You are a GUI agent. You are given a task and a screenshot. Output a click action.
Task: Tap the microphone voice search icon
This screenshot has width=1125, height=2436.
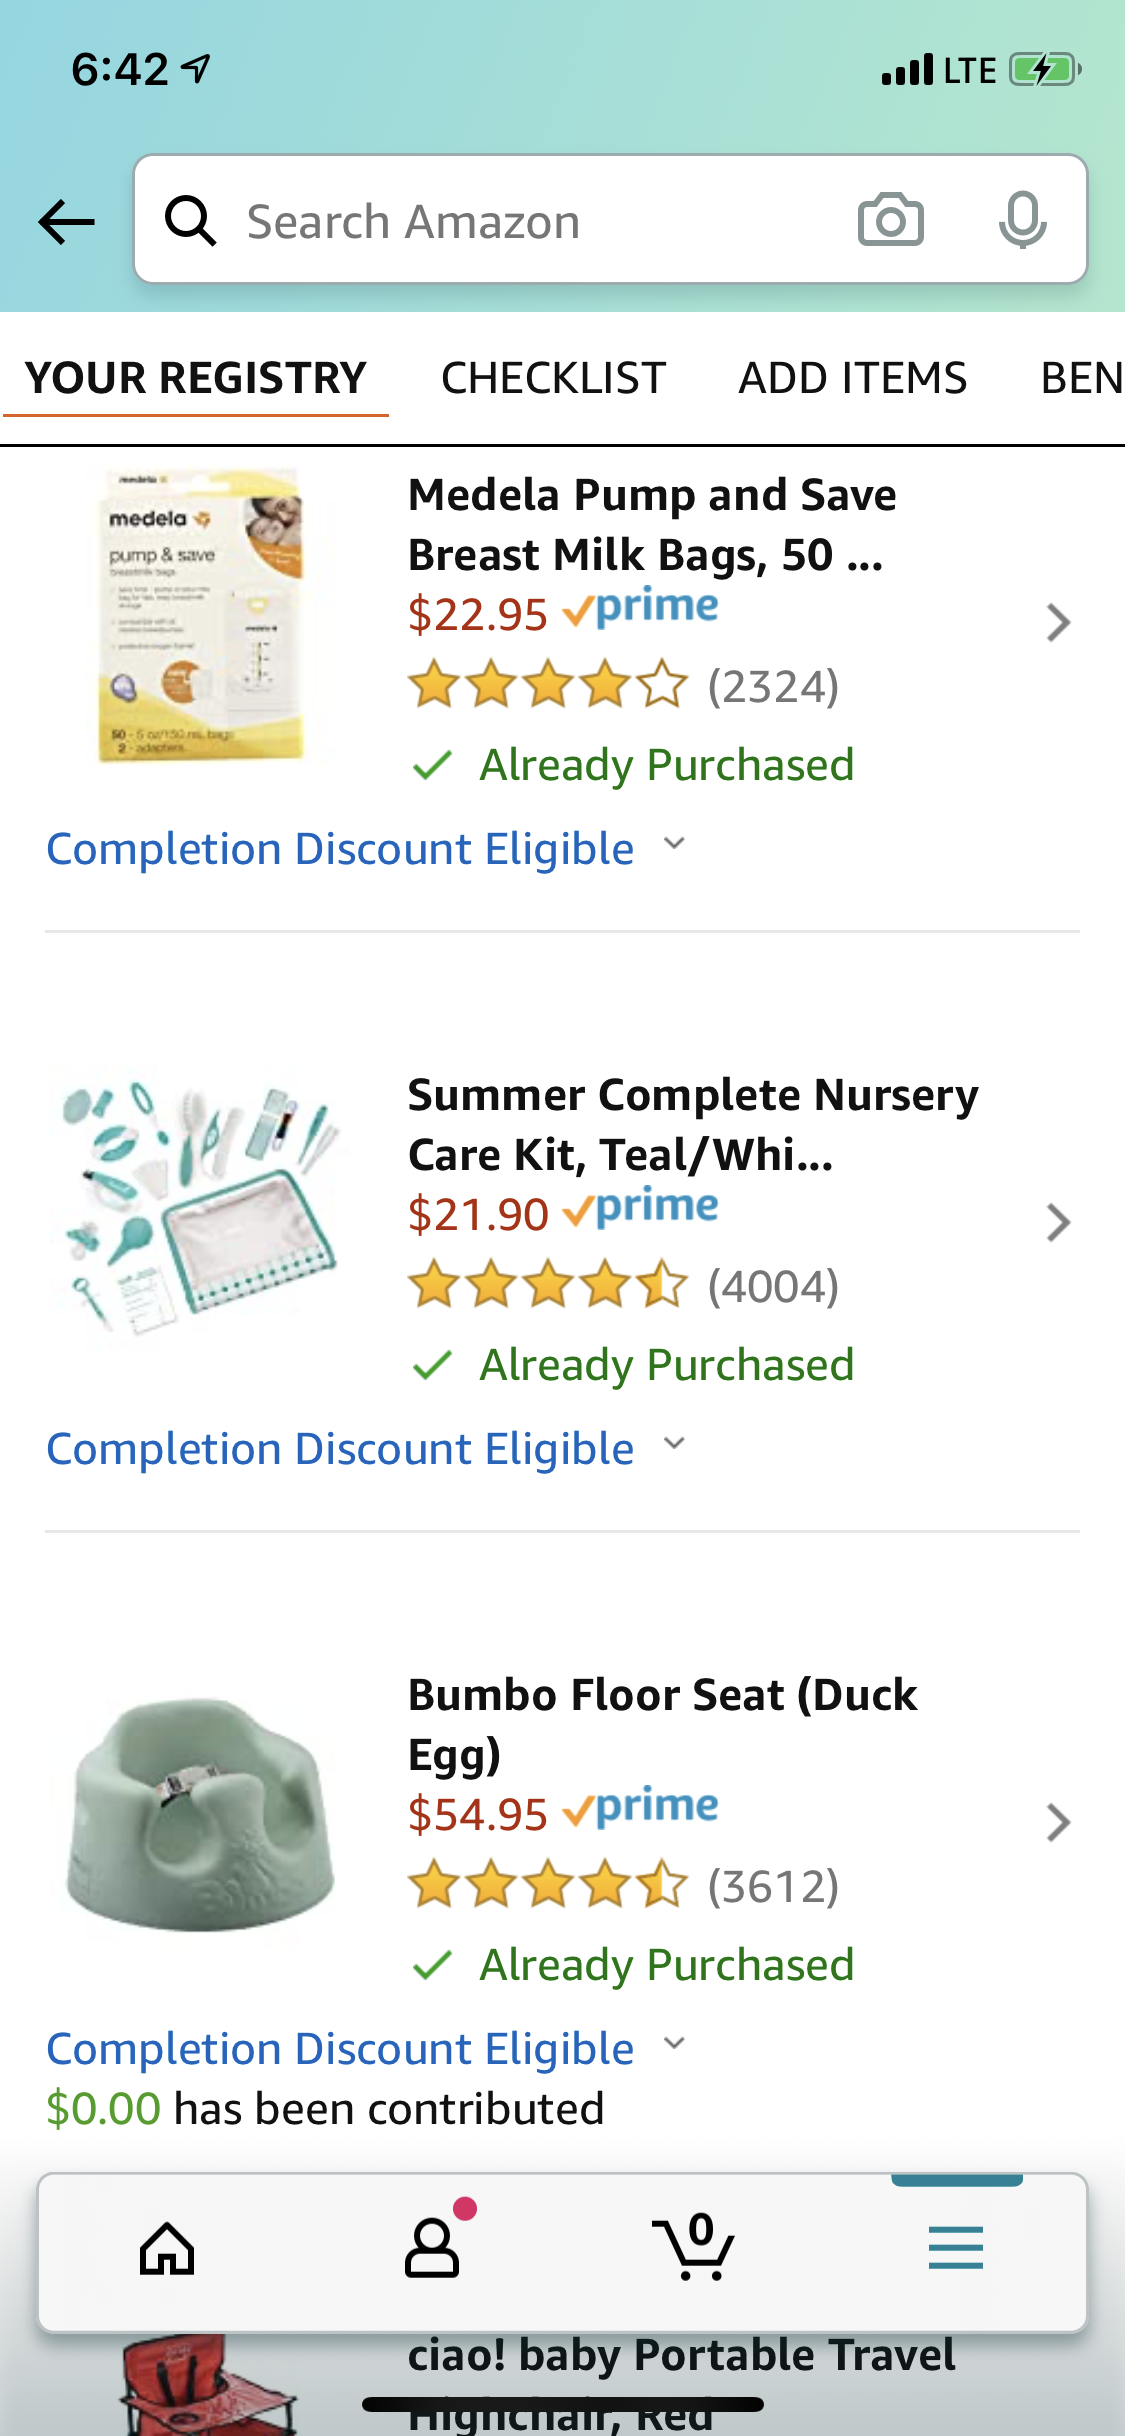1021,220
